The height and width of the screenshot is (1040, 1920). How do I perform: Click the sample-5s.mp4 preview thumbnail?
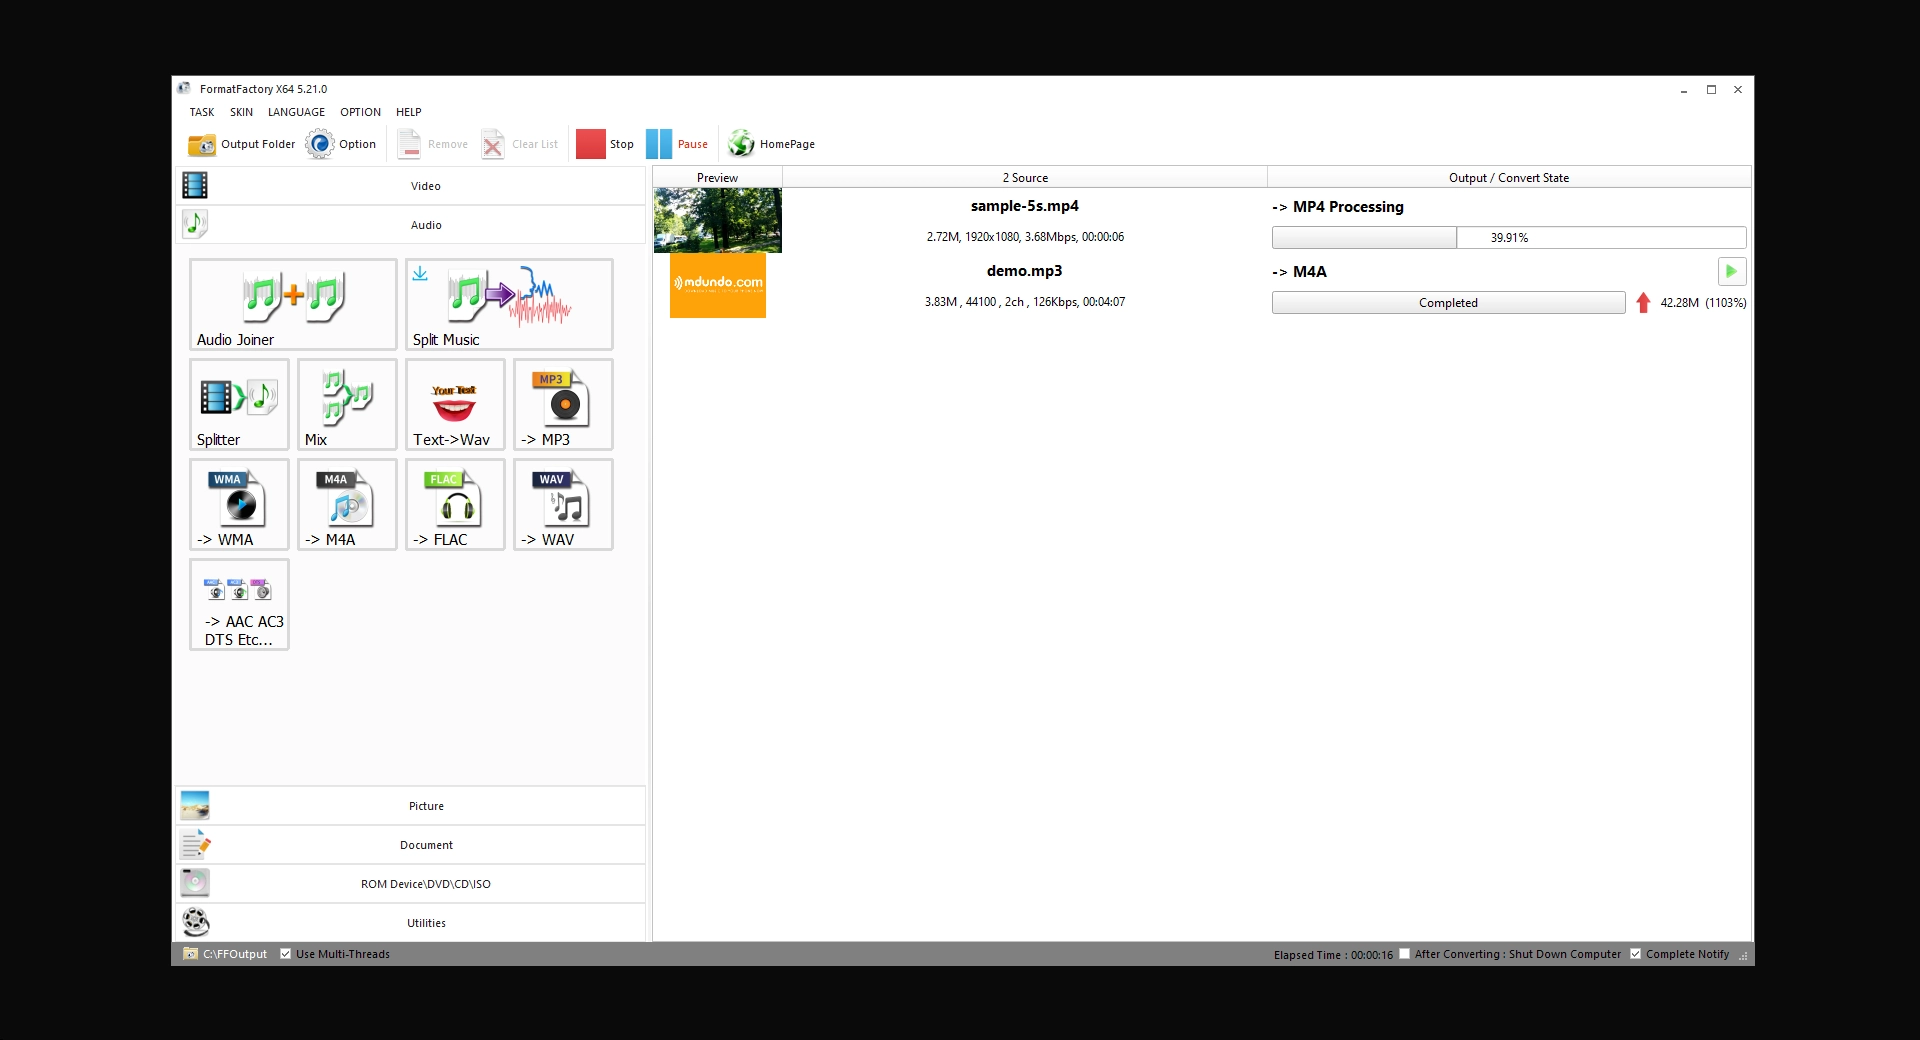tap(717, 220)
